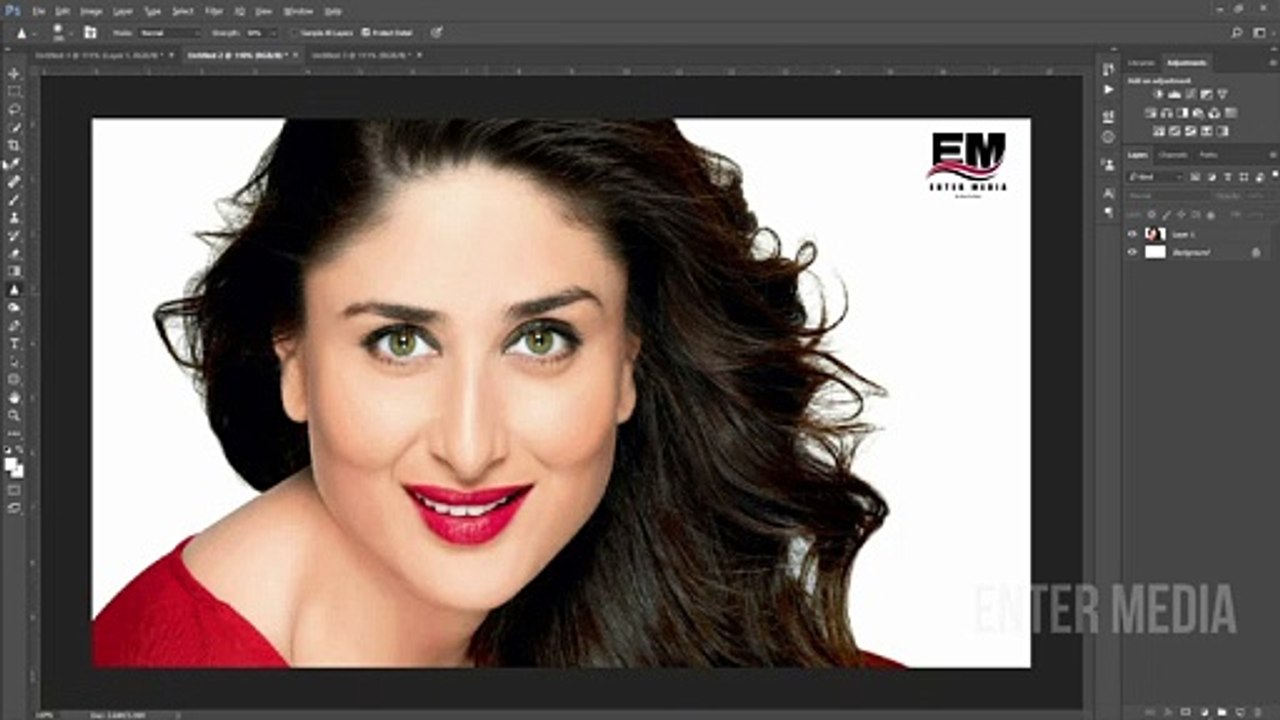Switch to the Channels tab
The height and width of the screenshot is (720, 1280).
(x=1173, y=155)
